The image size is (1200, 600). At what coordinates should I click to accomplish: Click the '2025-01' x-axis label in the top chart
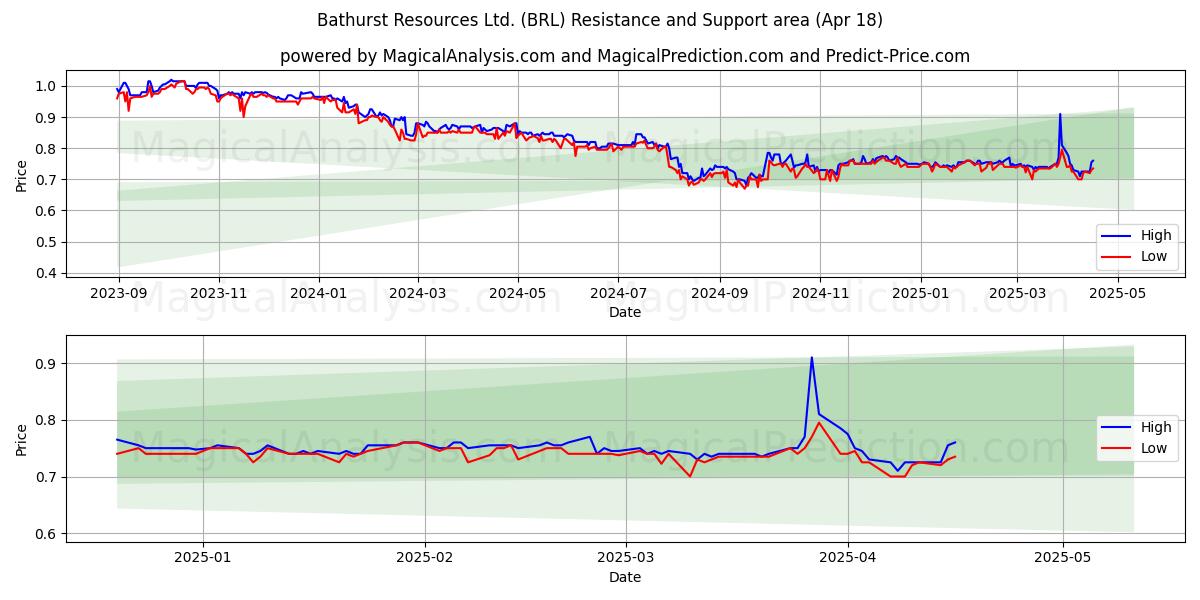920,294
